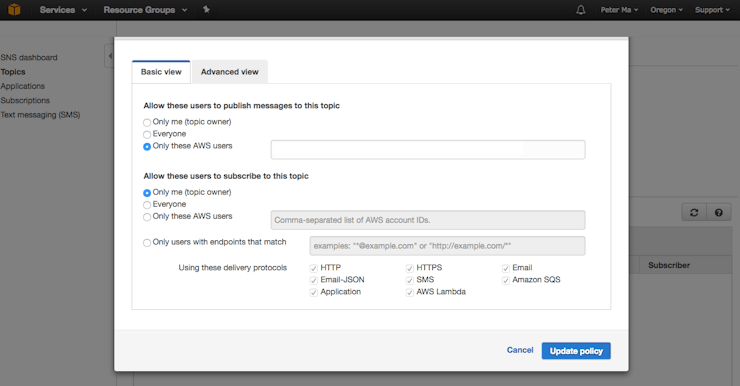Toggle the HTTPS delivery protocol checkbox
Image resolution: width=740 pixels, height=386 pixels.
pos(410,269)
